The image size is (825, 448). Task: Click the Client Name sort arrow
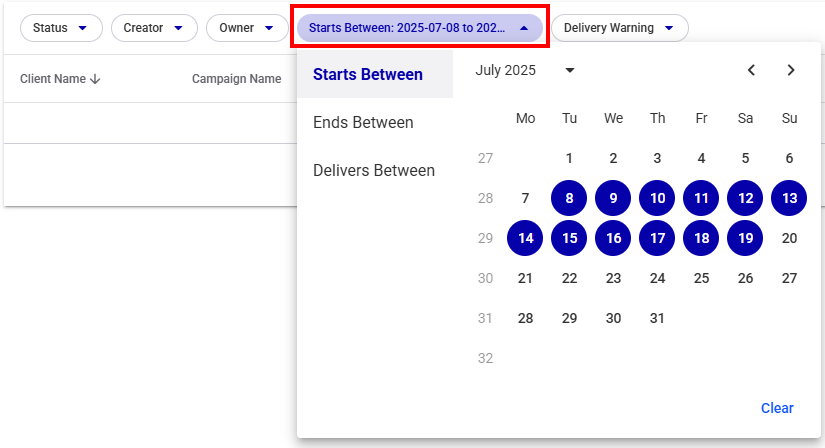click(96, 79)
